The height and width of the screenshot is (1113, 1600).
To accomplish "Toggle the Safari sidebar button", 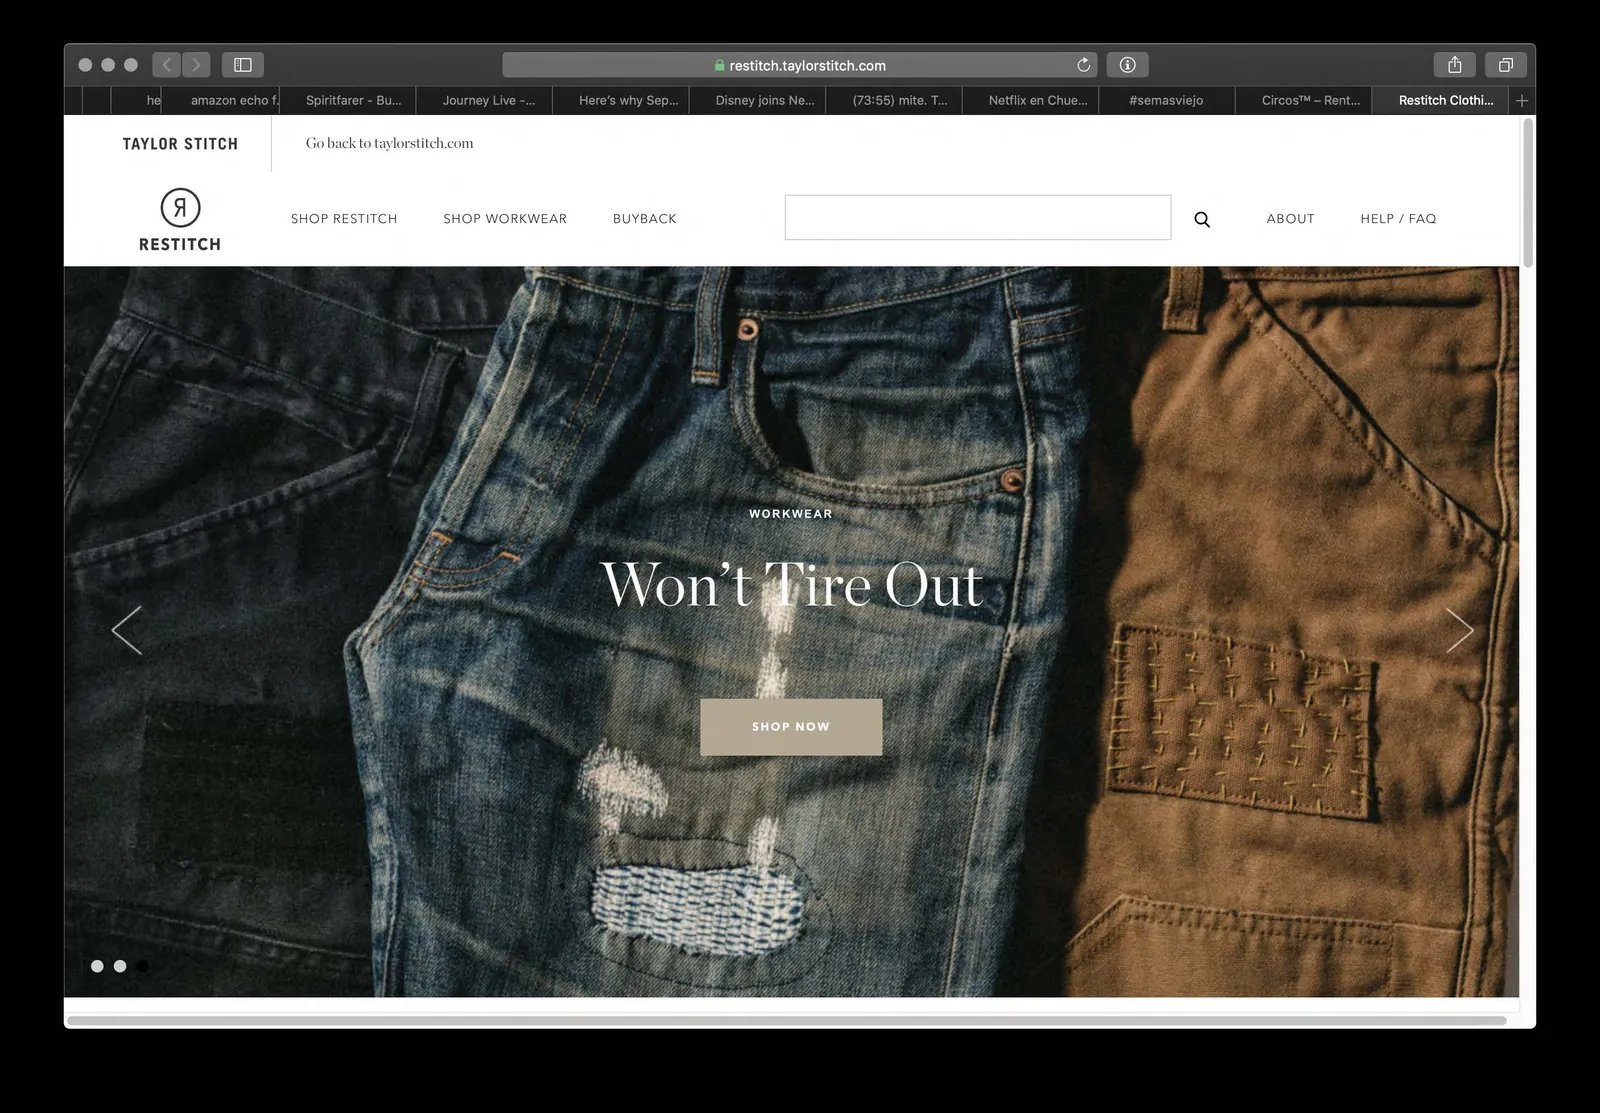I will tap(242, 65).
